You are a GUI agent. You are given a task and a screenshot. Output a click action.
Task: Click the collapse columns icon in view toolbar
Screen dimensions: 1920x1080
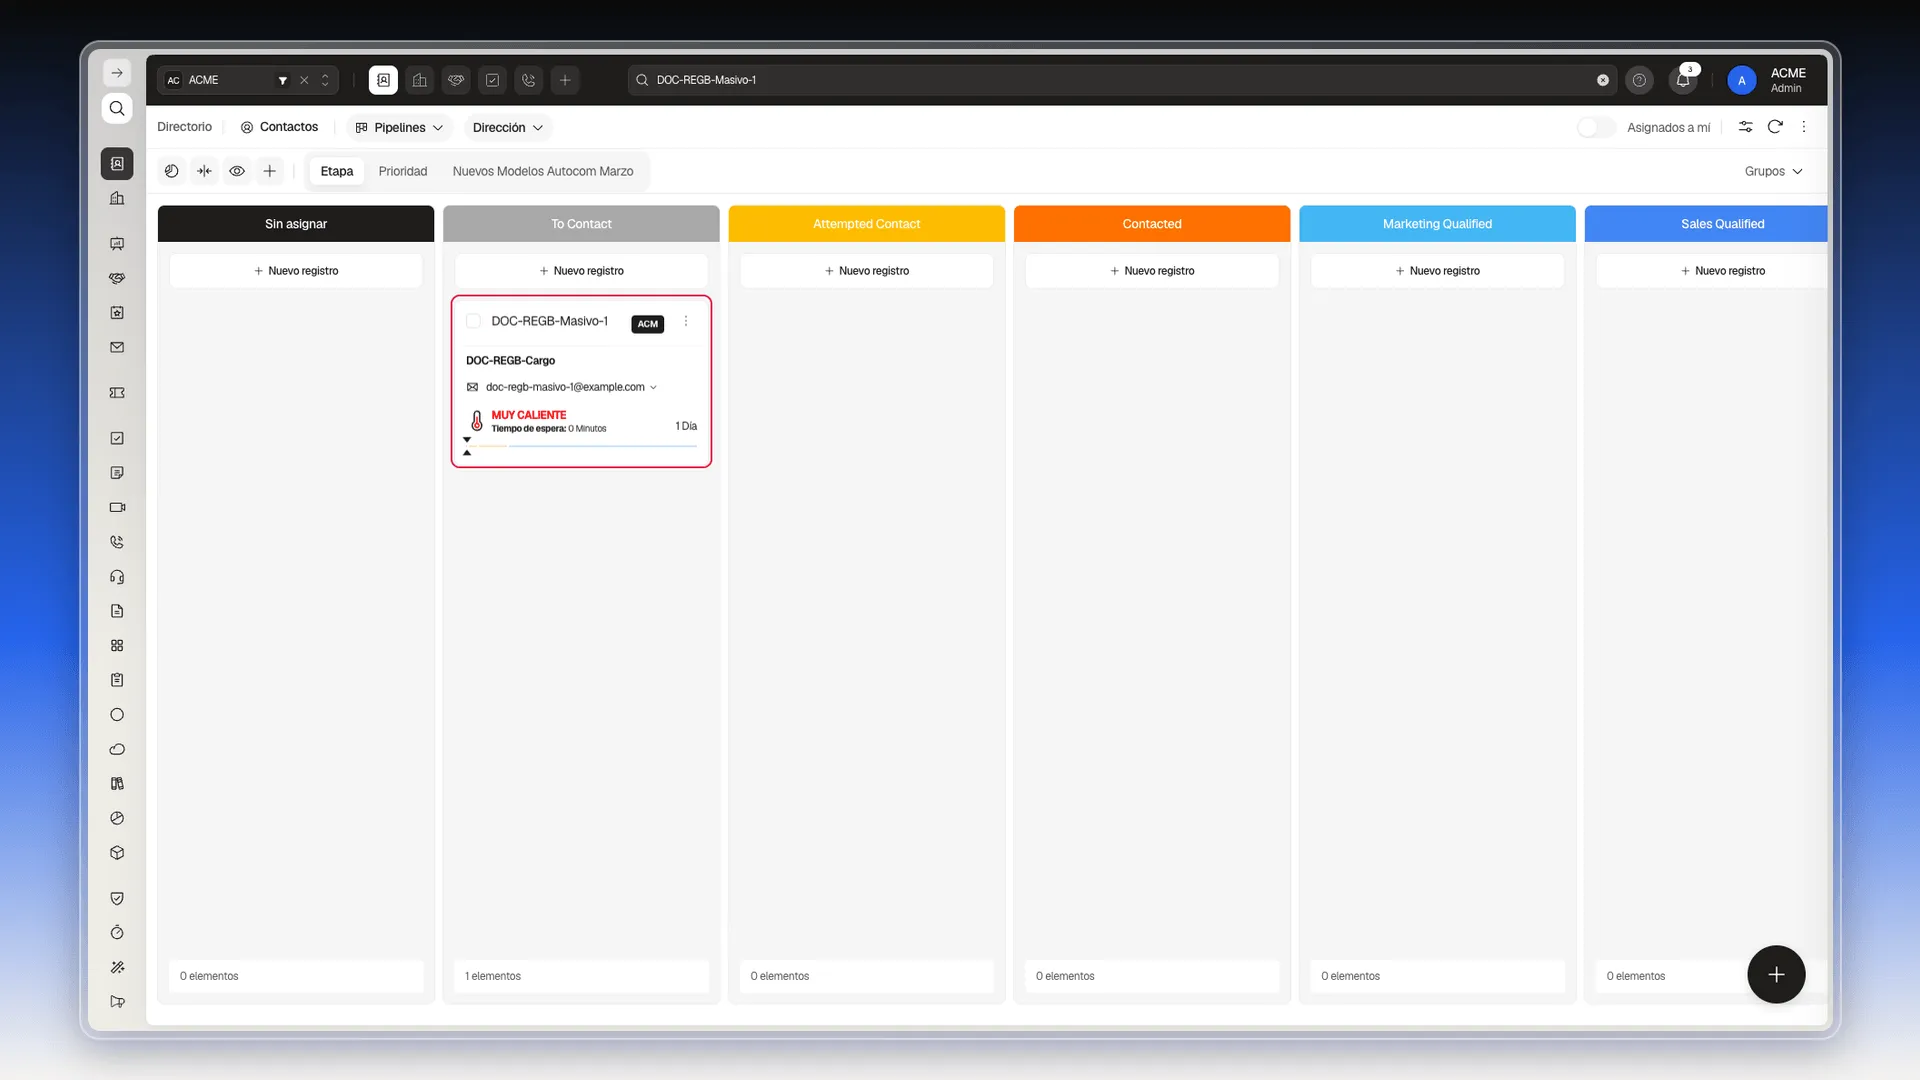tap(204, 171)
